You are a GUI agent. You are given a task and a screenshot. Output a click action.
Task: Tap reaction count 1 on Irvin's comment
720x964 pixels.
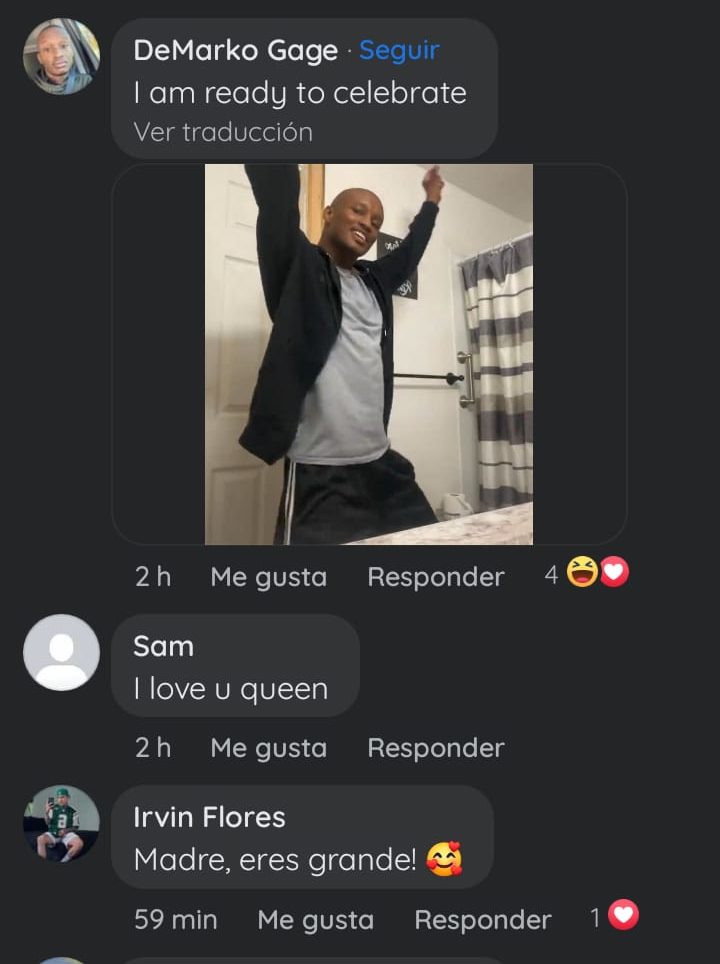tap(595, 919)
